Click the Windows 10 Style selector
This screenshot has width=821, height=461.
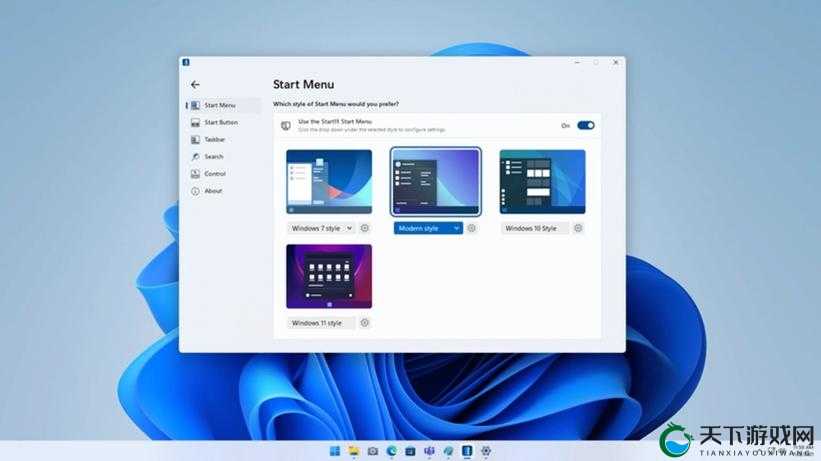[535, 228]
